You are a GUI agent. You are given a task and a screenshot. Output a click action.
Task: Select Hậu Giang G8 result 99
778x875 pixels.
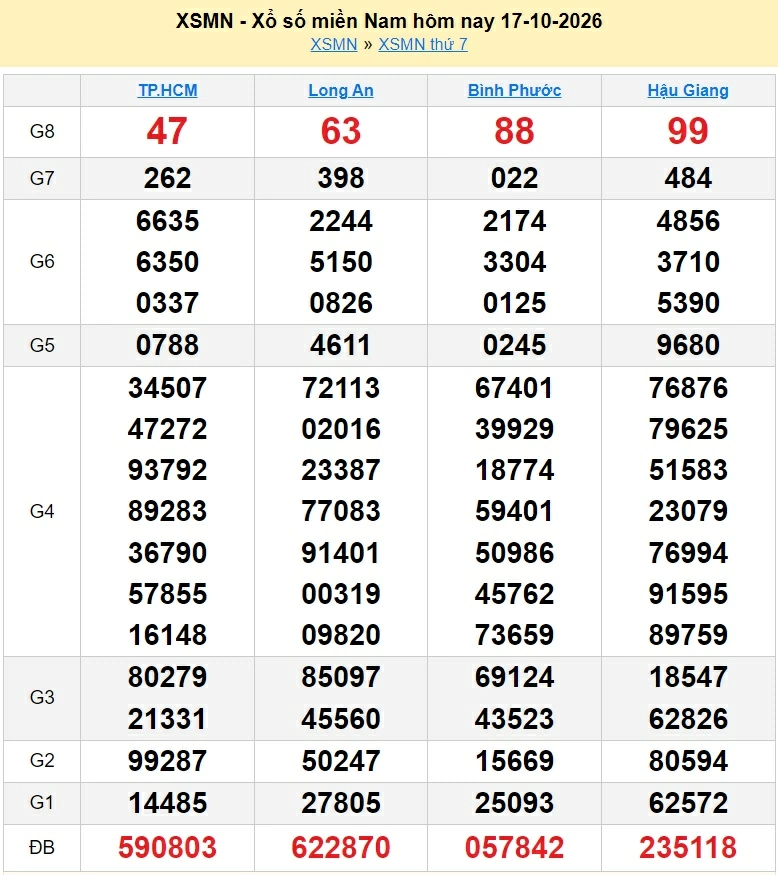(688, 131)
